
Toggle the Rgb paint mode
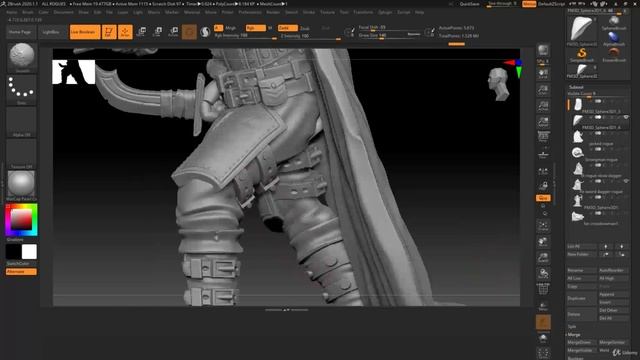[x=256, y=28]
